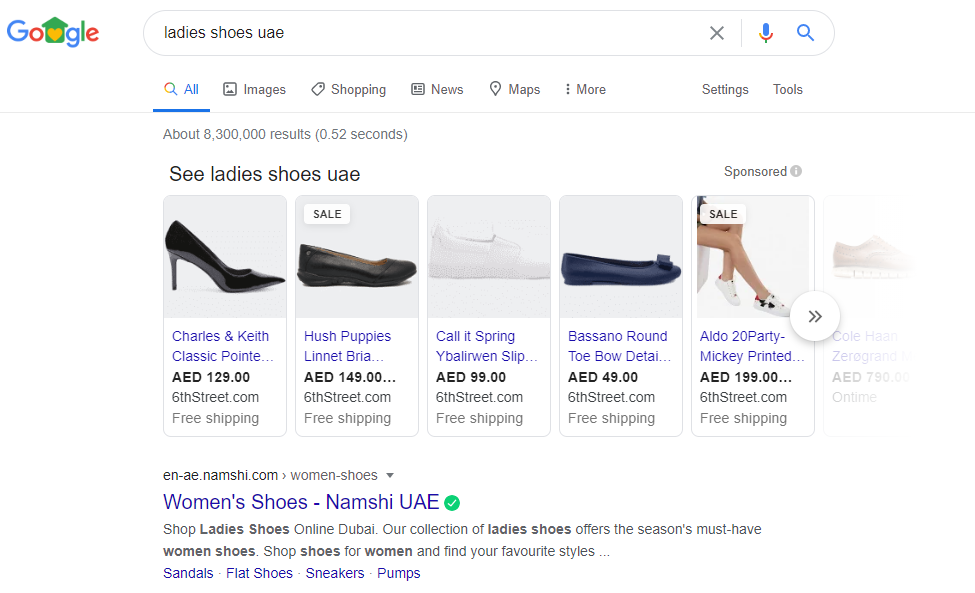The height and width of the screenshot is (593, 975).
Task: Click the SALE badge on Aldo card
Action: click(723, 214)
